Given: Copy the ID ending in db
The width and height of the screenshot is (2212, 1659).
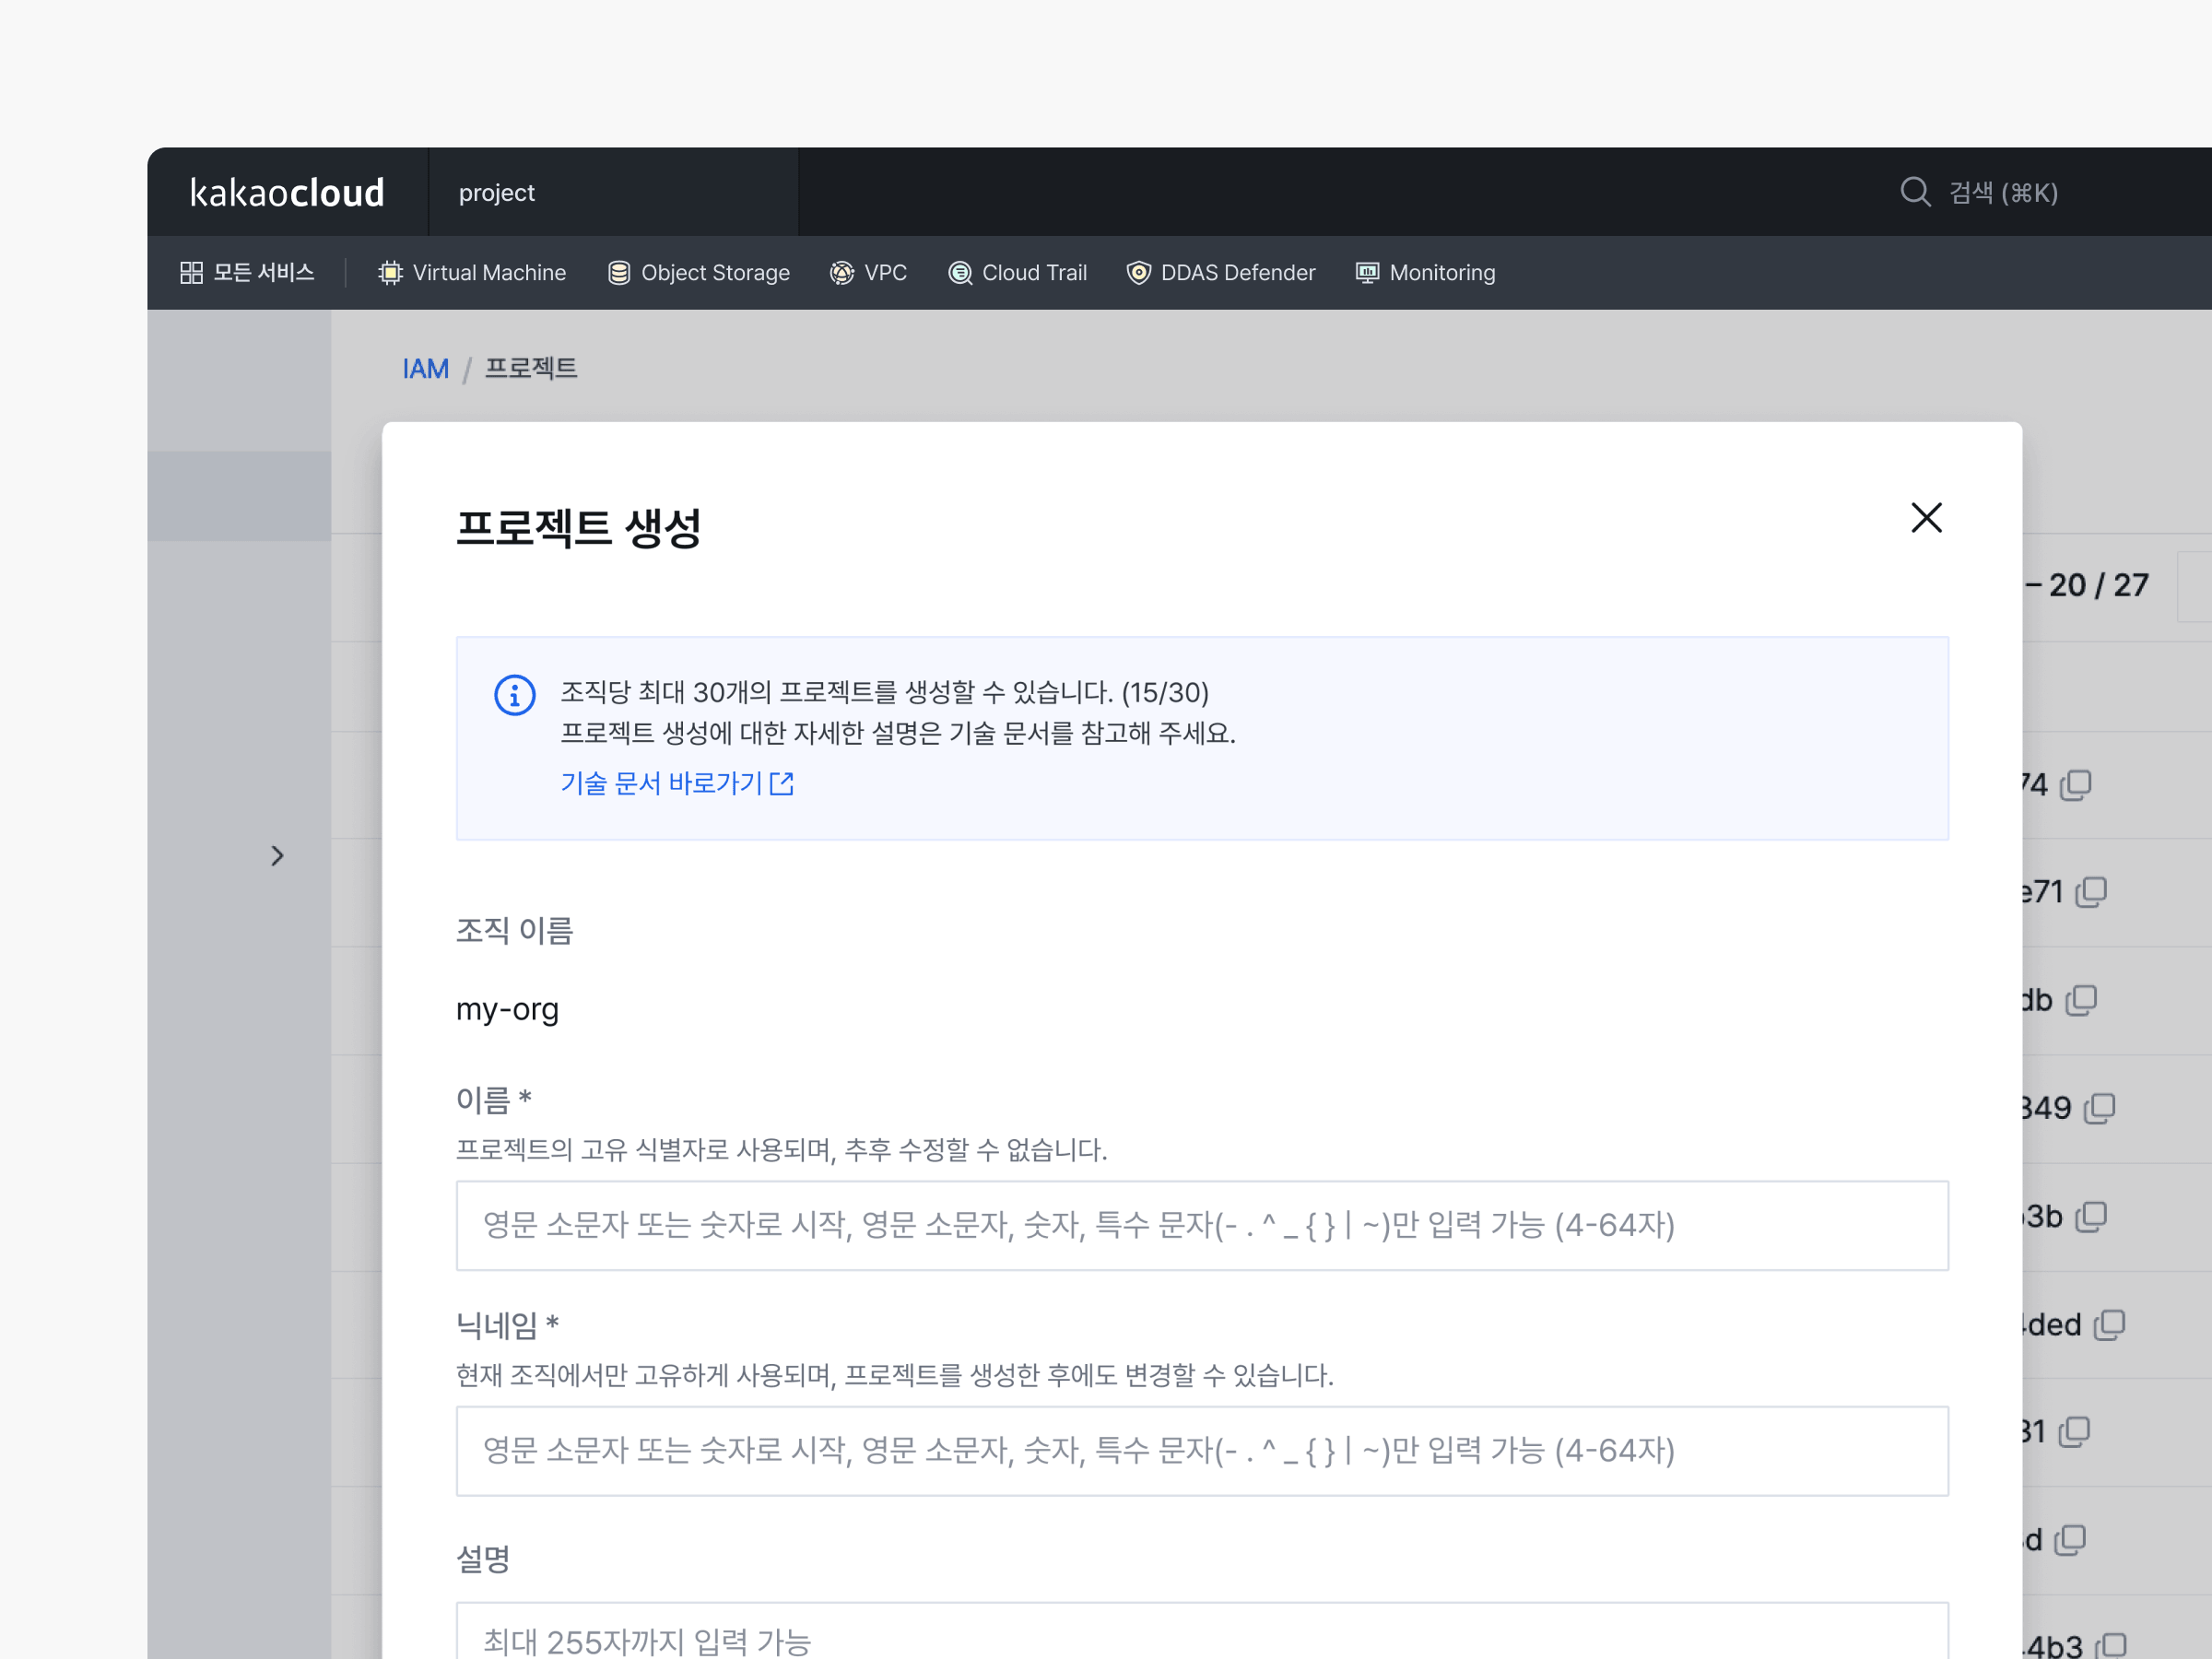Looking at the screenshot, I should pos(2080,1000).
